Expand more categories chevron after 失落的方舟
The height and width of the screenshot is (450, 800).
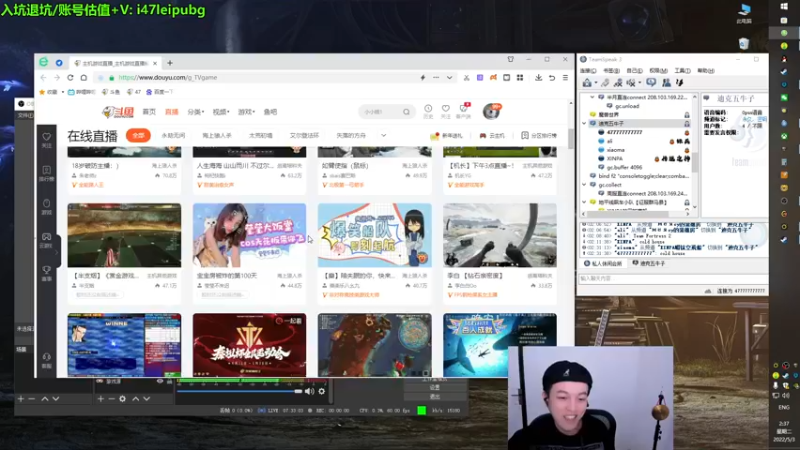click(384, 136)
